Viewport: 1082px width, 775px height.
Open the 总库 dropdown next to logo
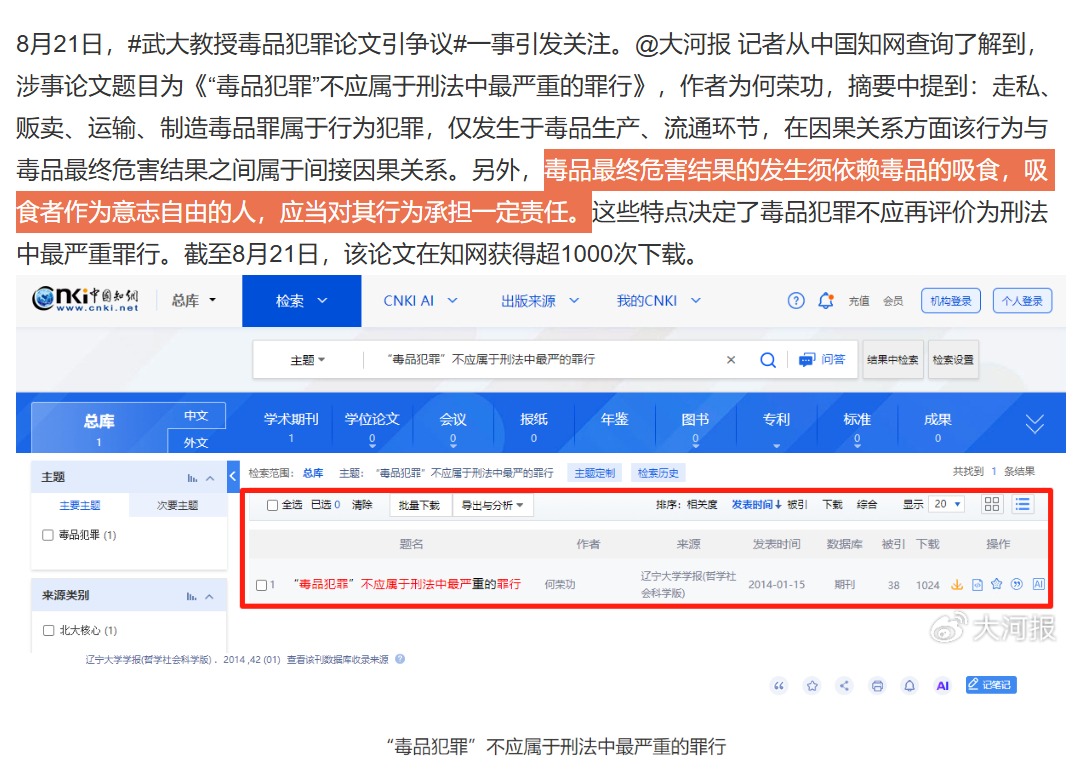194,300
